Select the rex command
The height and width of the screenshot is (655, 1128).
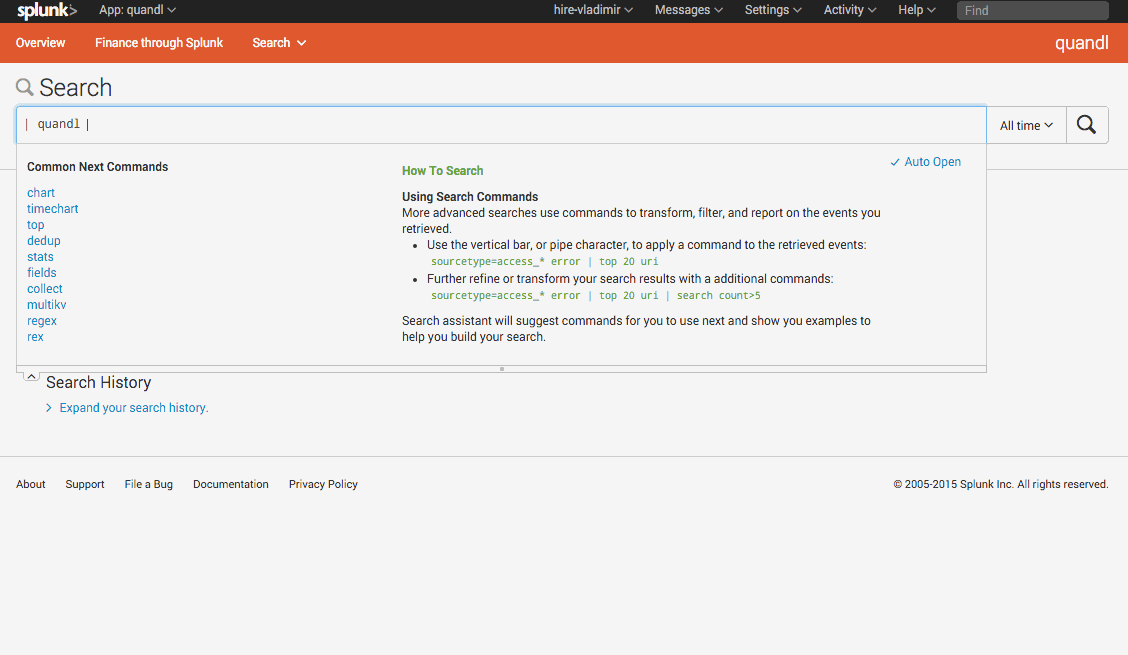point(35,337)
